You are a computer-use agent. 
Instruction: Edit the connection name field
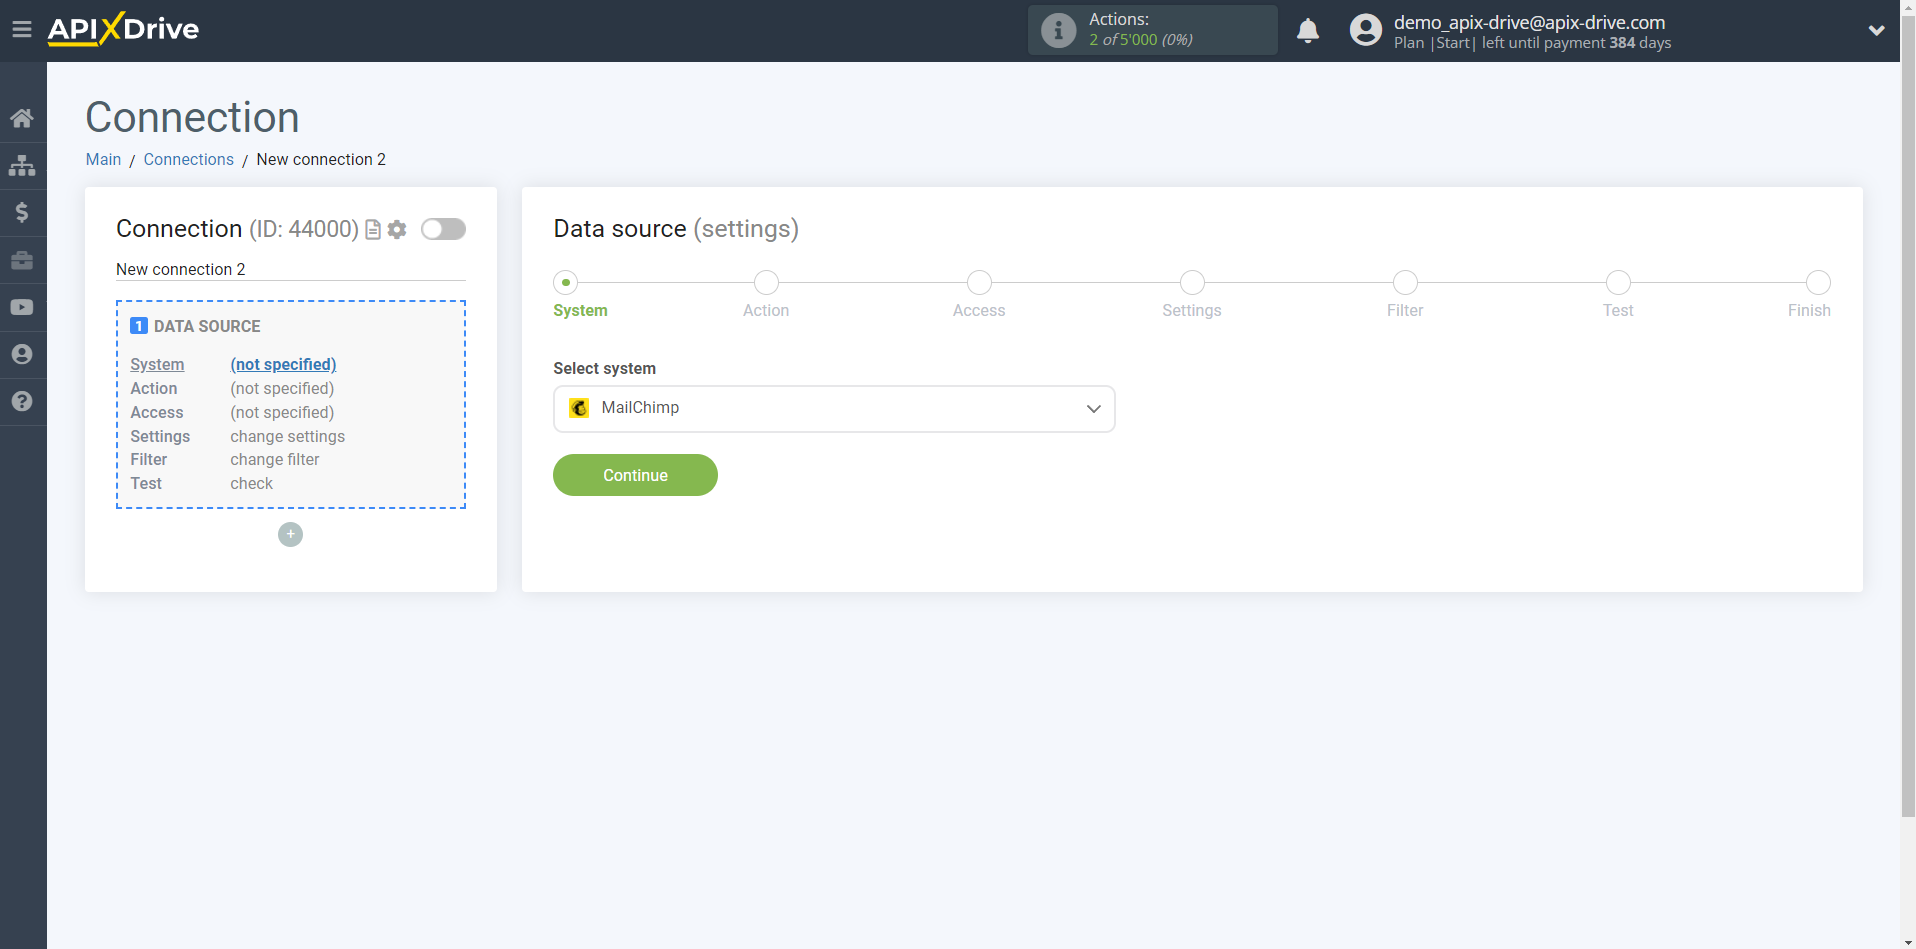pyautogui.click(x=290, y=269)
